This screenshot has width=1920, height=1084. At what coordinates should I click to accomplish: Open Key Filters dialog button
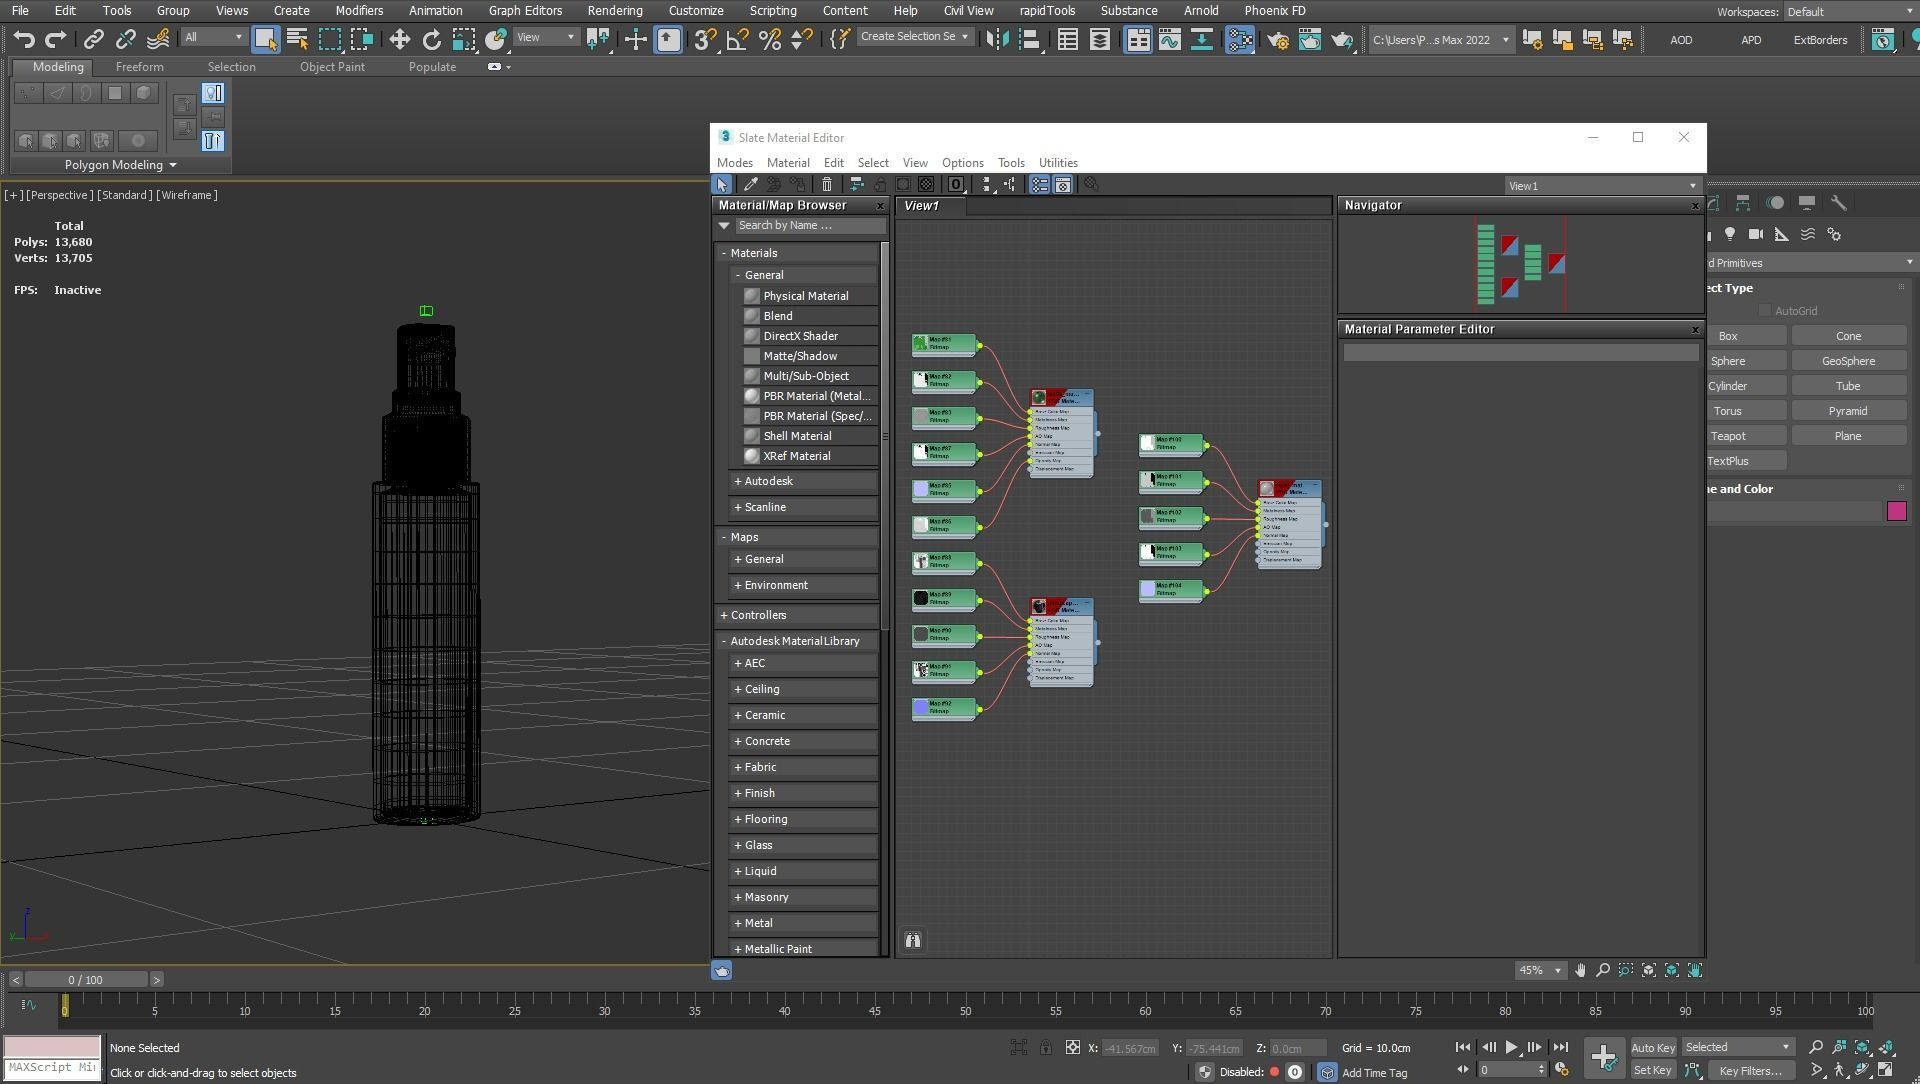[x=1750, y=1070]
